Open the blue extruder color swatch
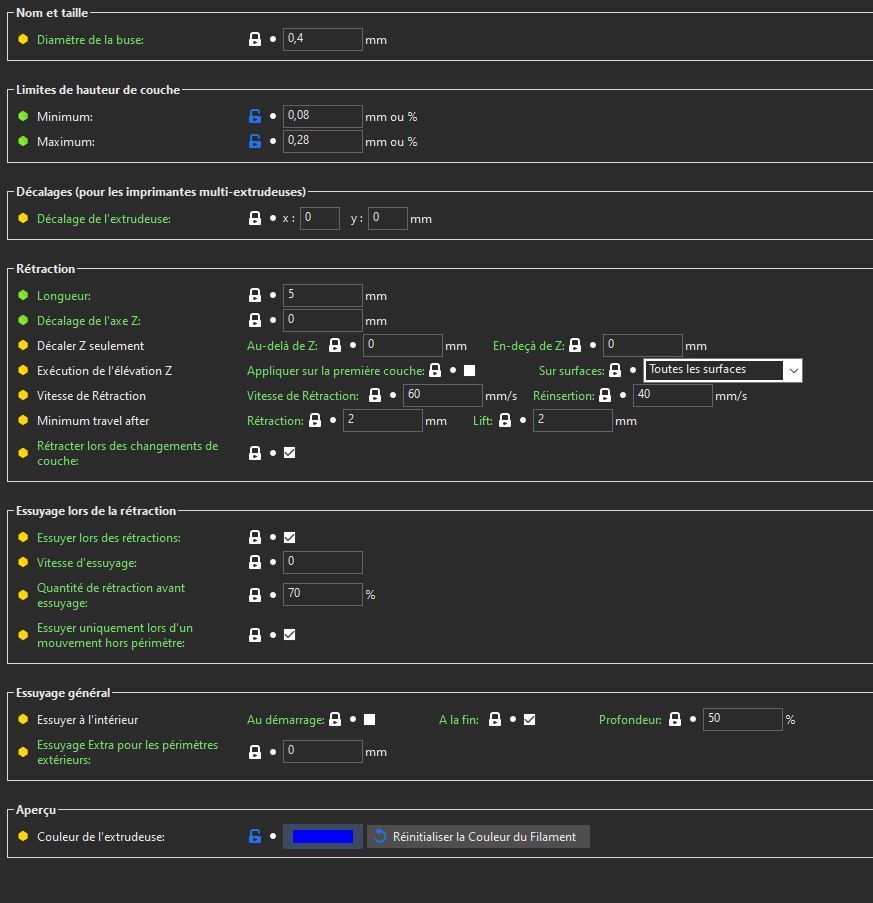 pyautogui.click(x=322, y=836)
